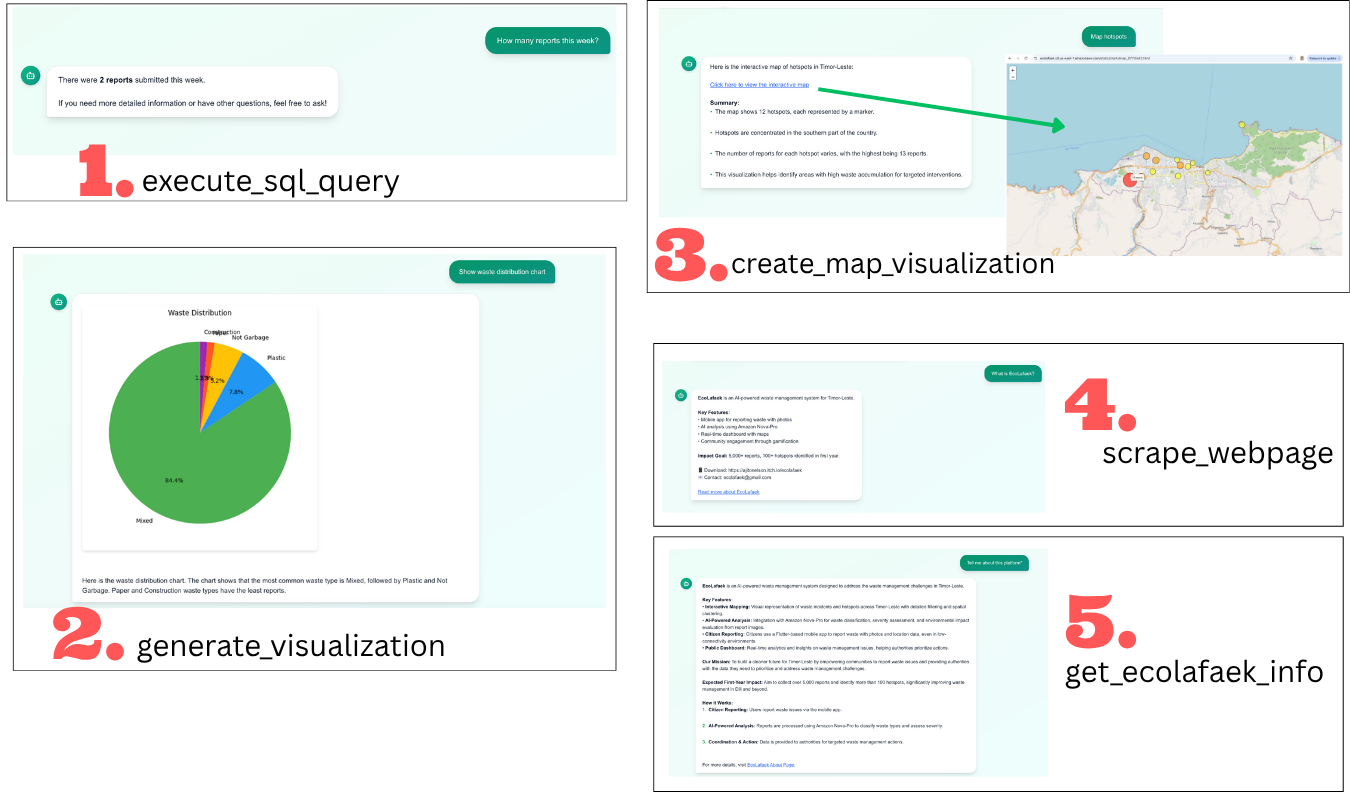Click the browser back arrow above the map
The width and height of the screenshot is (1350, 800).
click(x=1010, y=59)
